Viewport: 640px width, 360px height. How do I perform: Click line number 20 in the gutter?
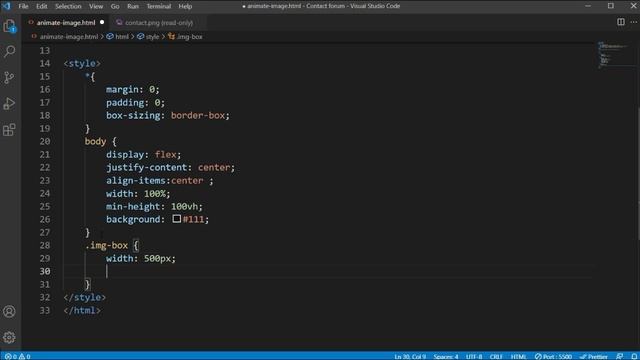(45, 141)
